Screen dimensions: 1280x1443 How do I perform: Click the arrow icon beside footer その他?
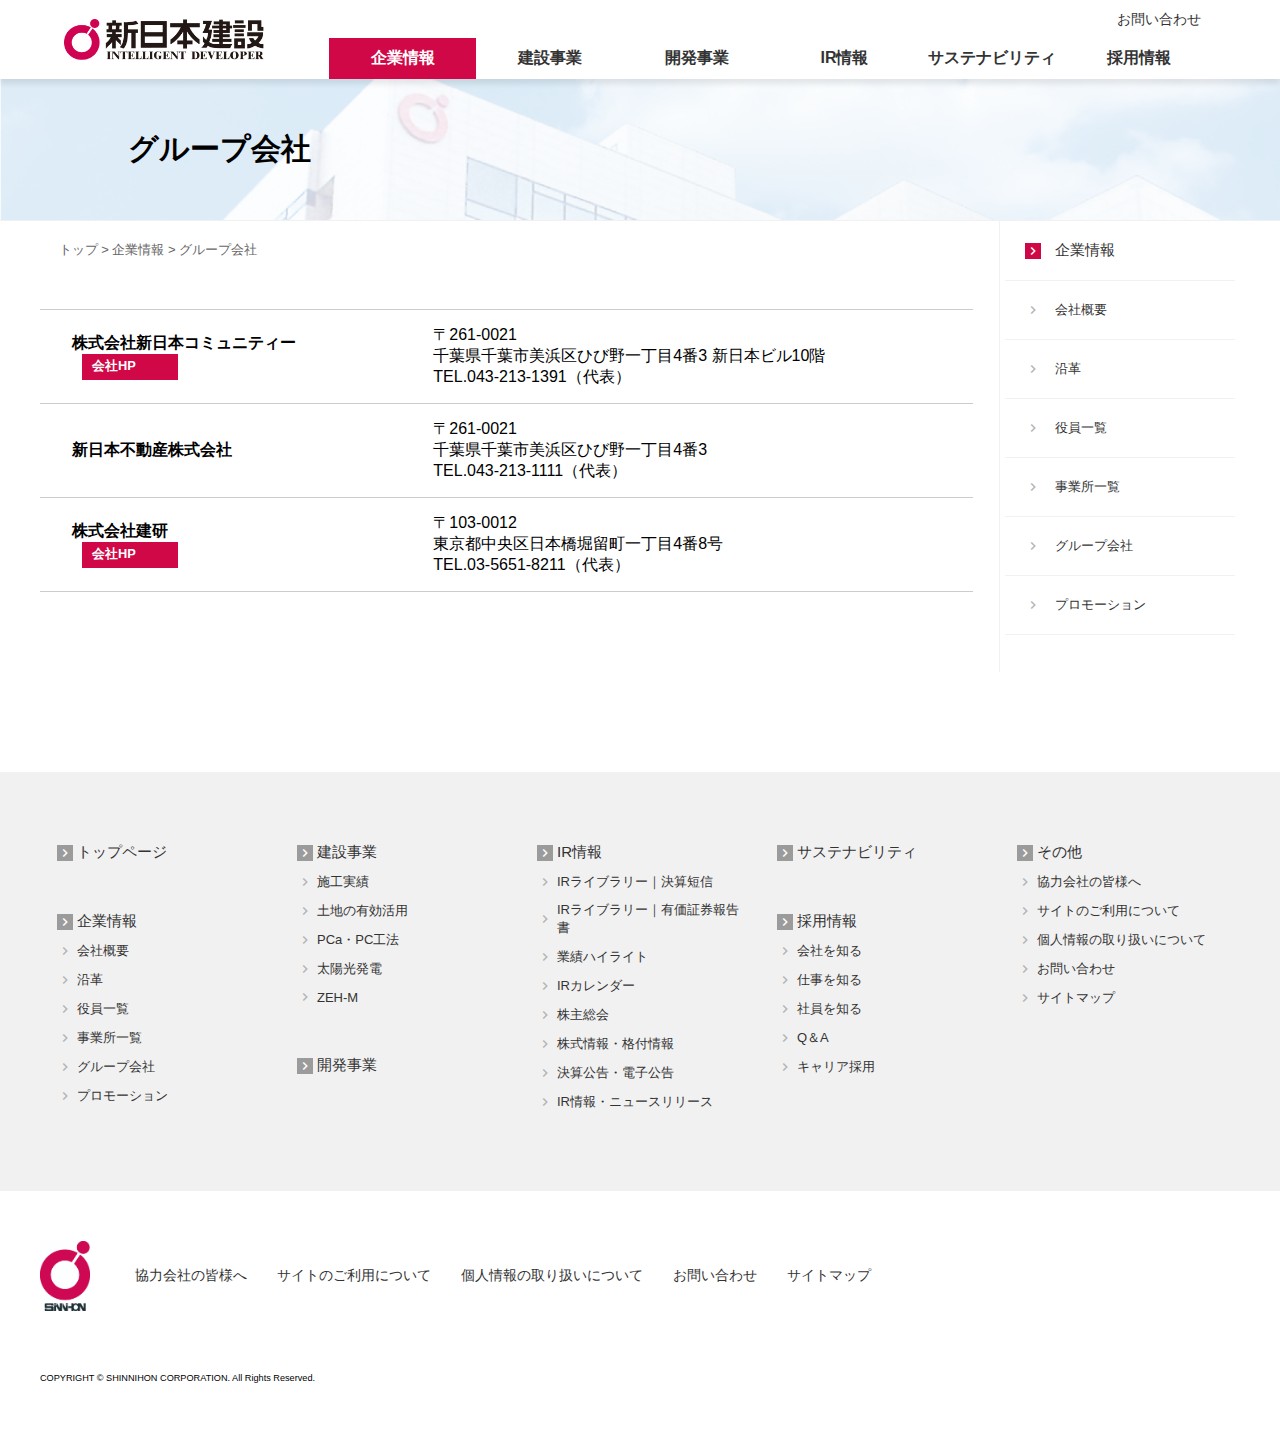(x=1025, y=853)
